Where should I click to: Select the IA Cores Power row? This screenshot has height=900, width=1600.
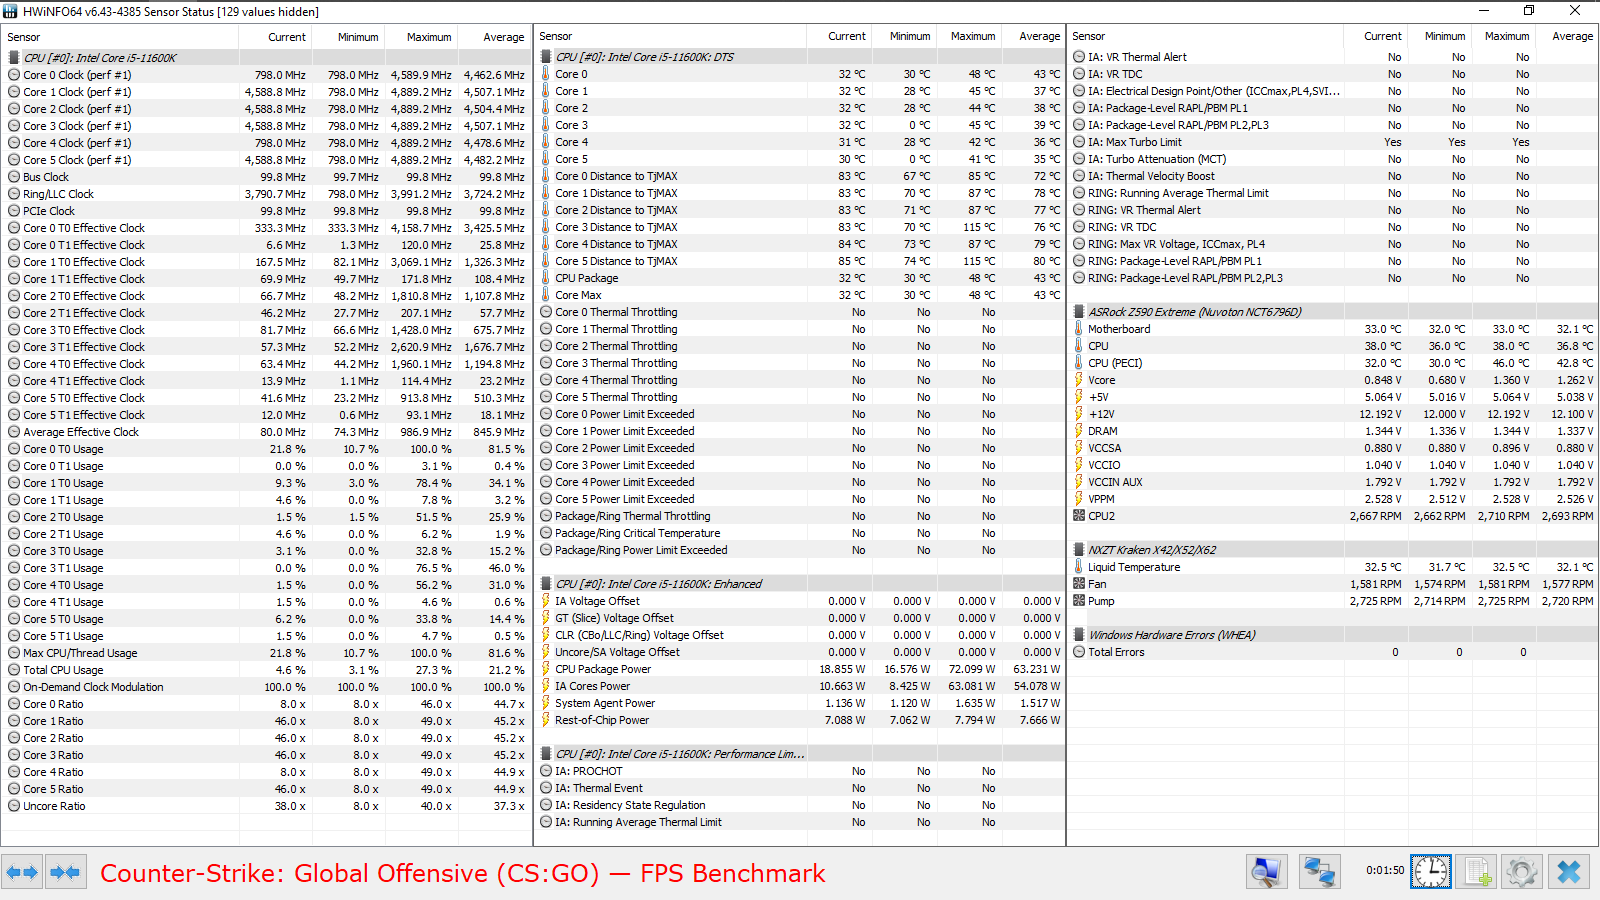(799, 686)
